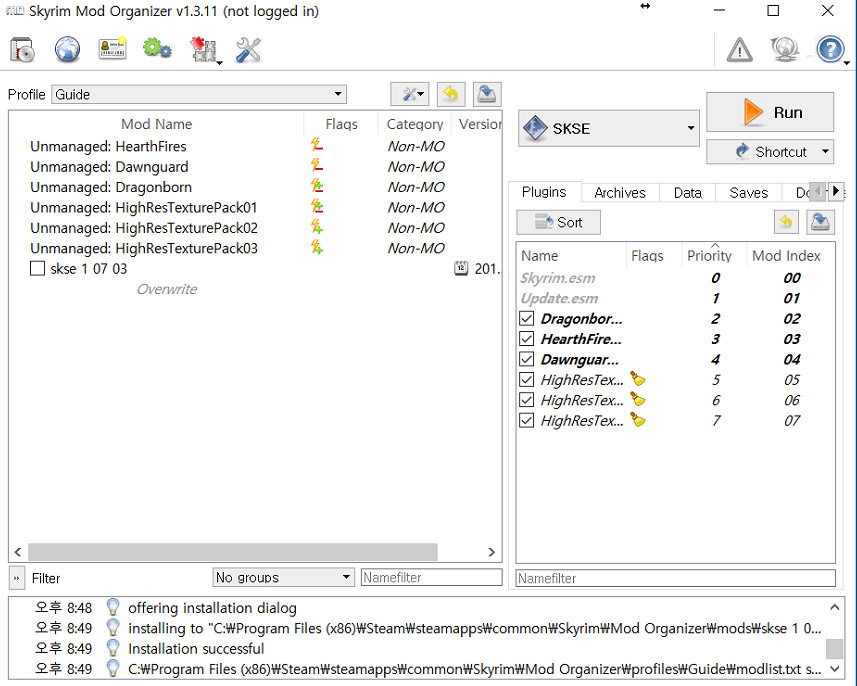Enable the skse 1 07 03 mod checkbox
Screen dimensions: 857x686
coord(37,268)
